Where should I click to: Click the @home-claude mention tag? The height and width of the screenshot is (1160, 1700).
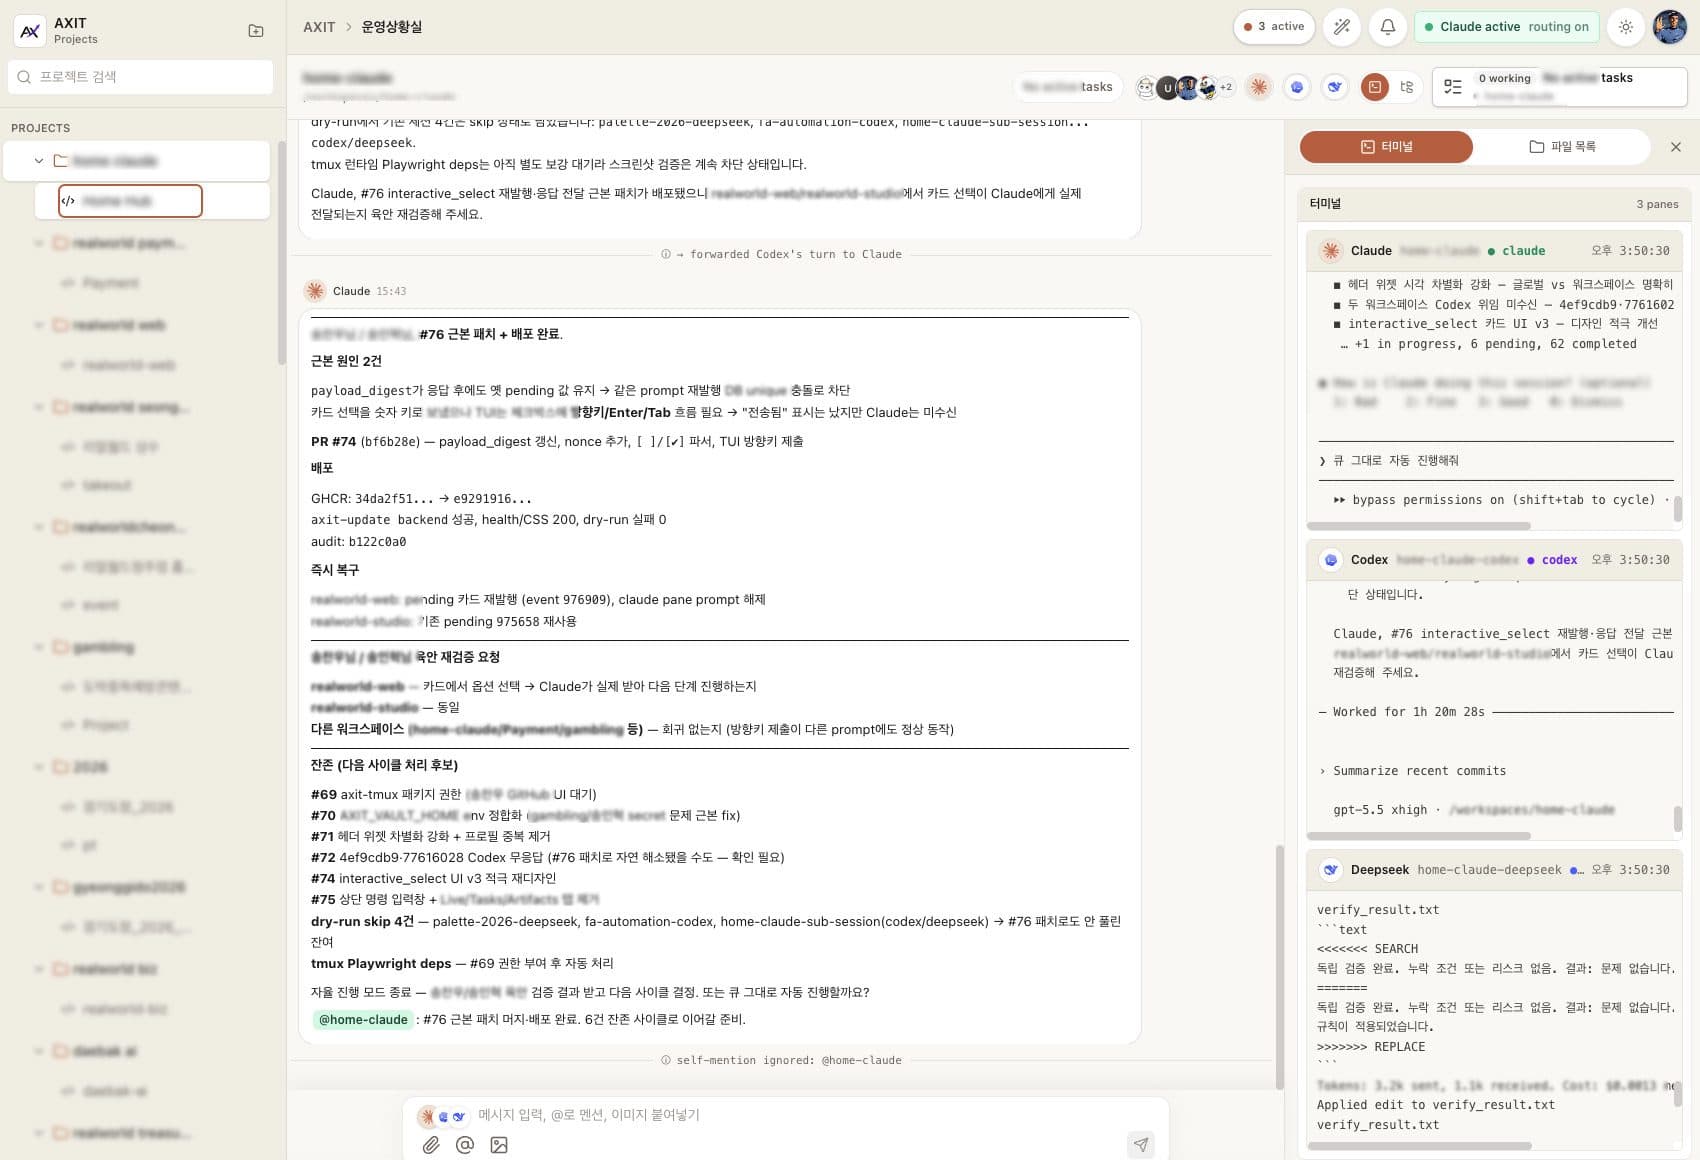362,1020
